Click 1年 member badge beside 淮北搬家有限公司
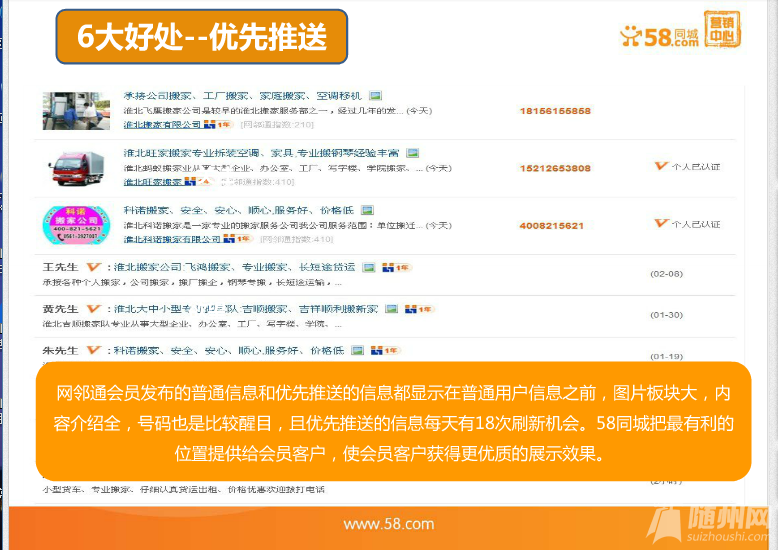 pos(218,125)
